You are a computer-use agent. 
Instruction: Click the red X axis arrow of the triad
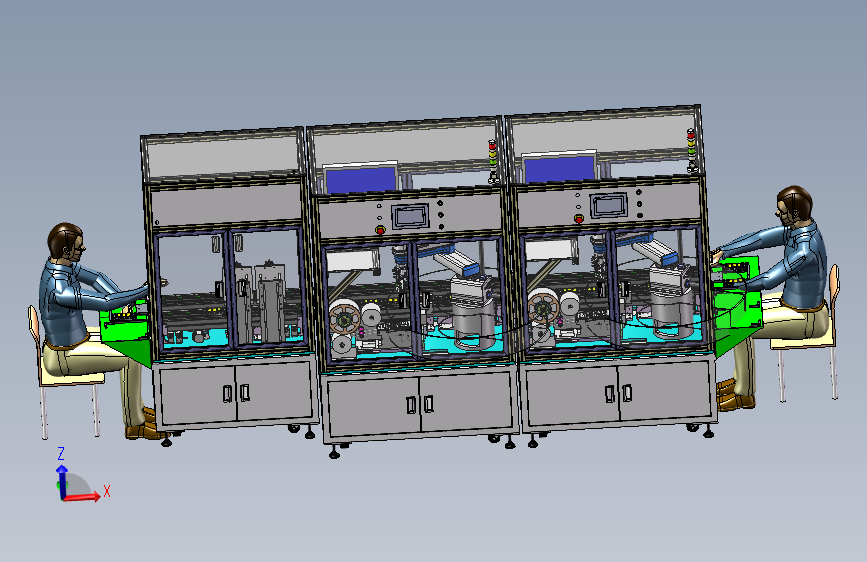click(83, 496)
